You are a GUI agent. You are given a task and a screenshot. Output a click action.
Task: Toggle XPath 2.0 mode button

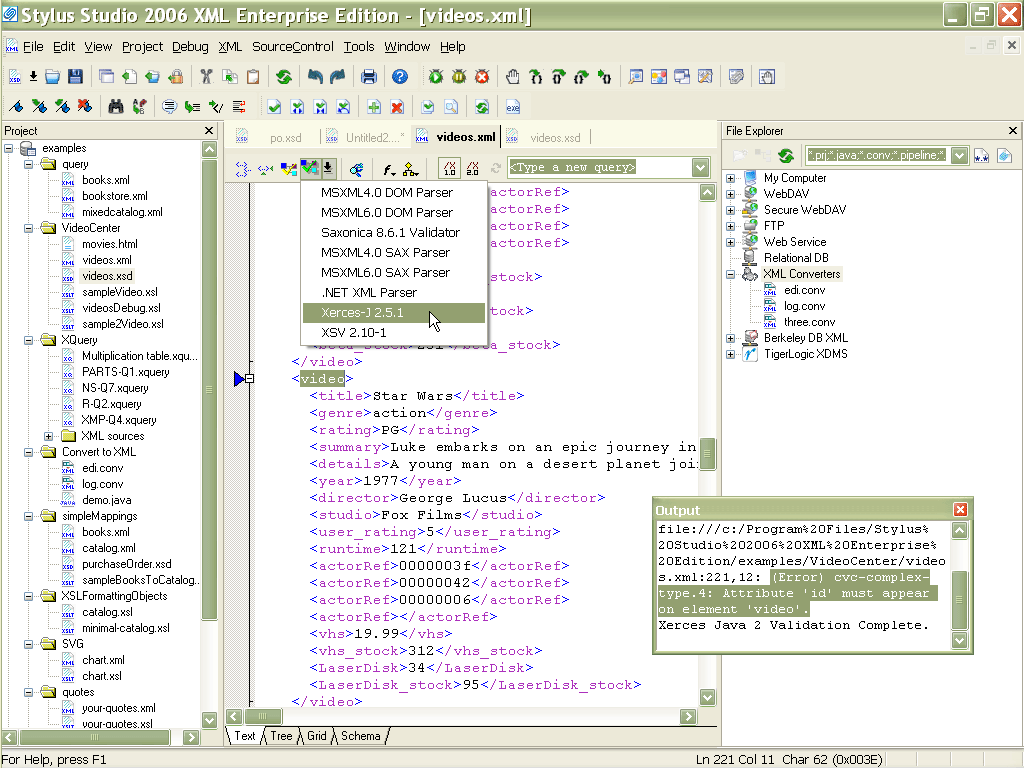tap(473, 168)
